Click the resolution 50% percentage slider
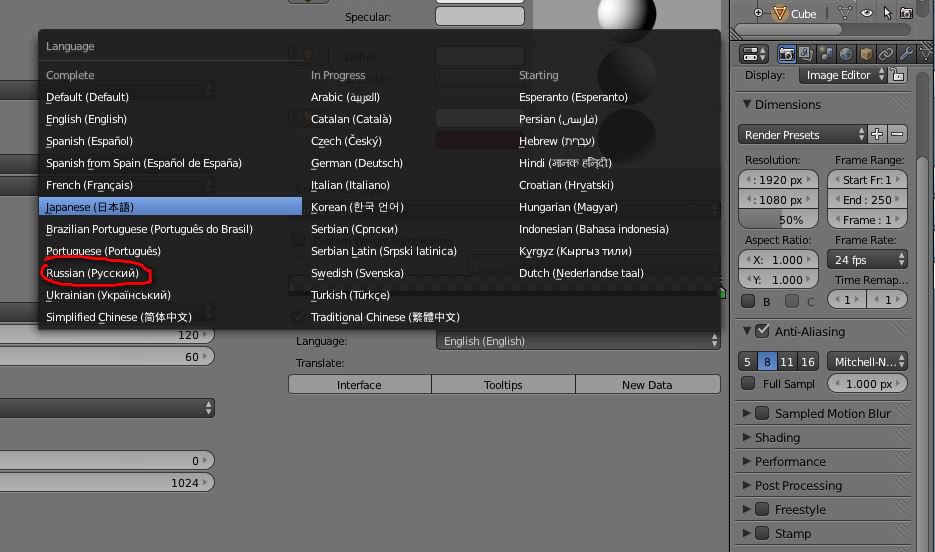This screenshot has height=552, width=935. coord(778,220)
